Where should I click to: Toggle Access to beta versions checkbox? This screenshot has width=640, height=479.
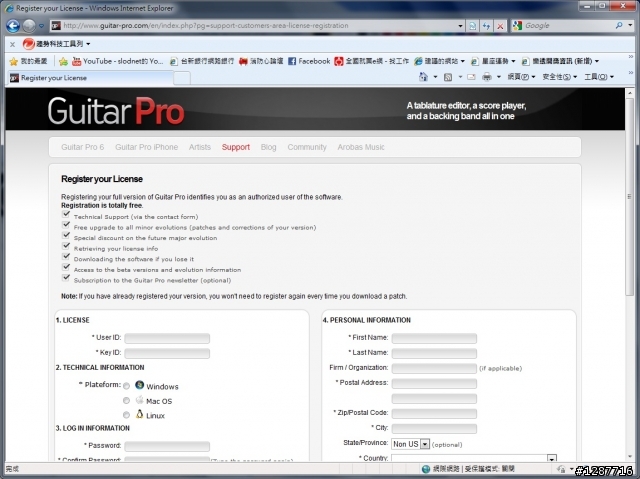point(66,267)
